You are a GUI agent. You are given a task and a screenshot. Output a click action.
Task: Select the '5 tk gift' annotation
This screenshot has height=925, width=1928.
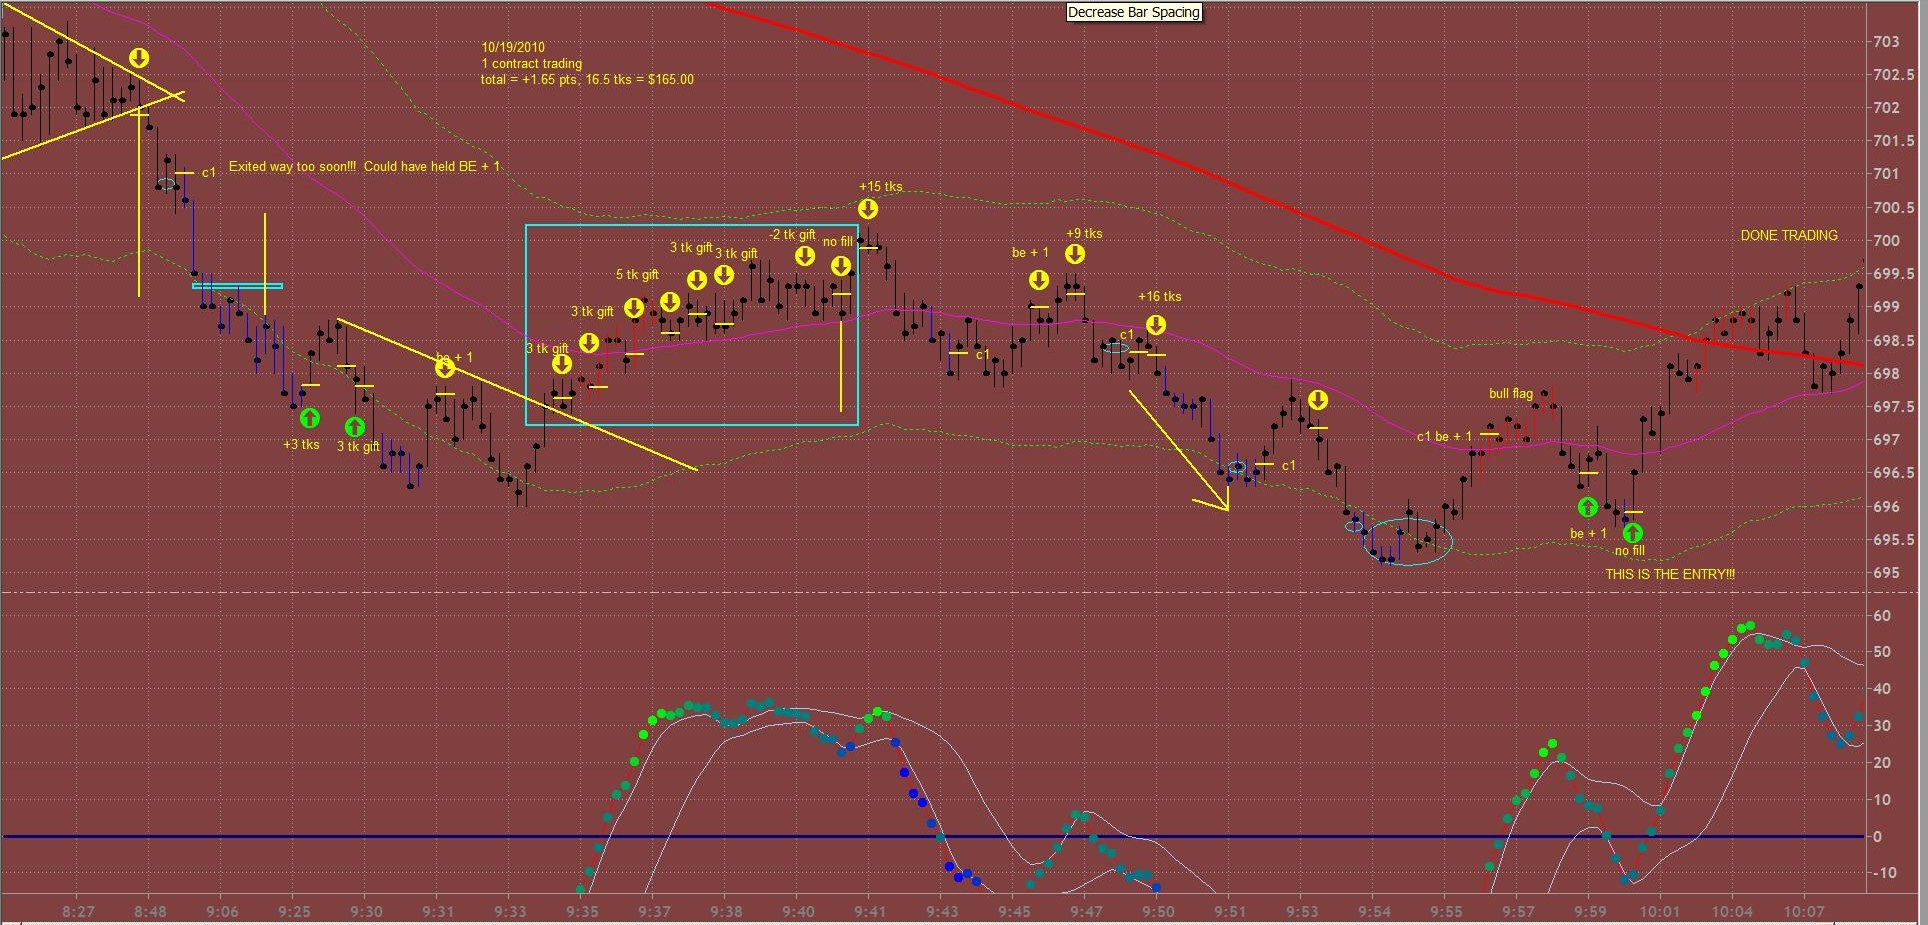[x=637, y=274]
